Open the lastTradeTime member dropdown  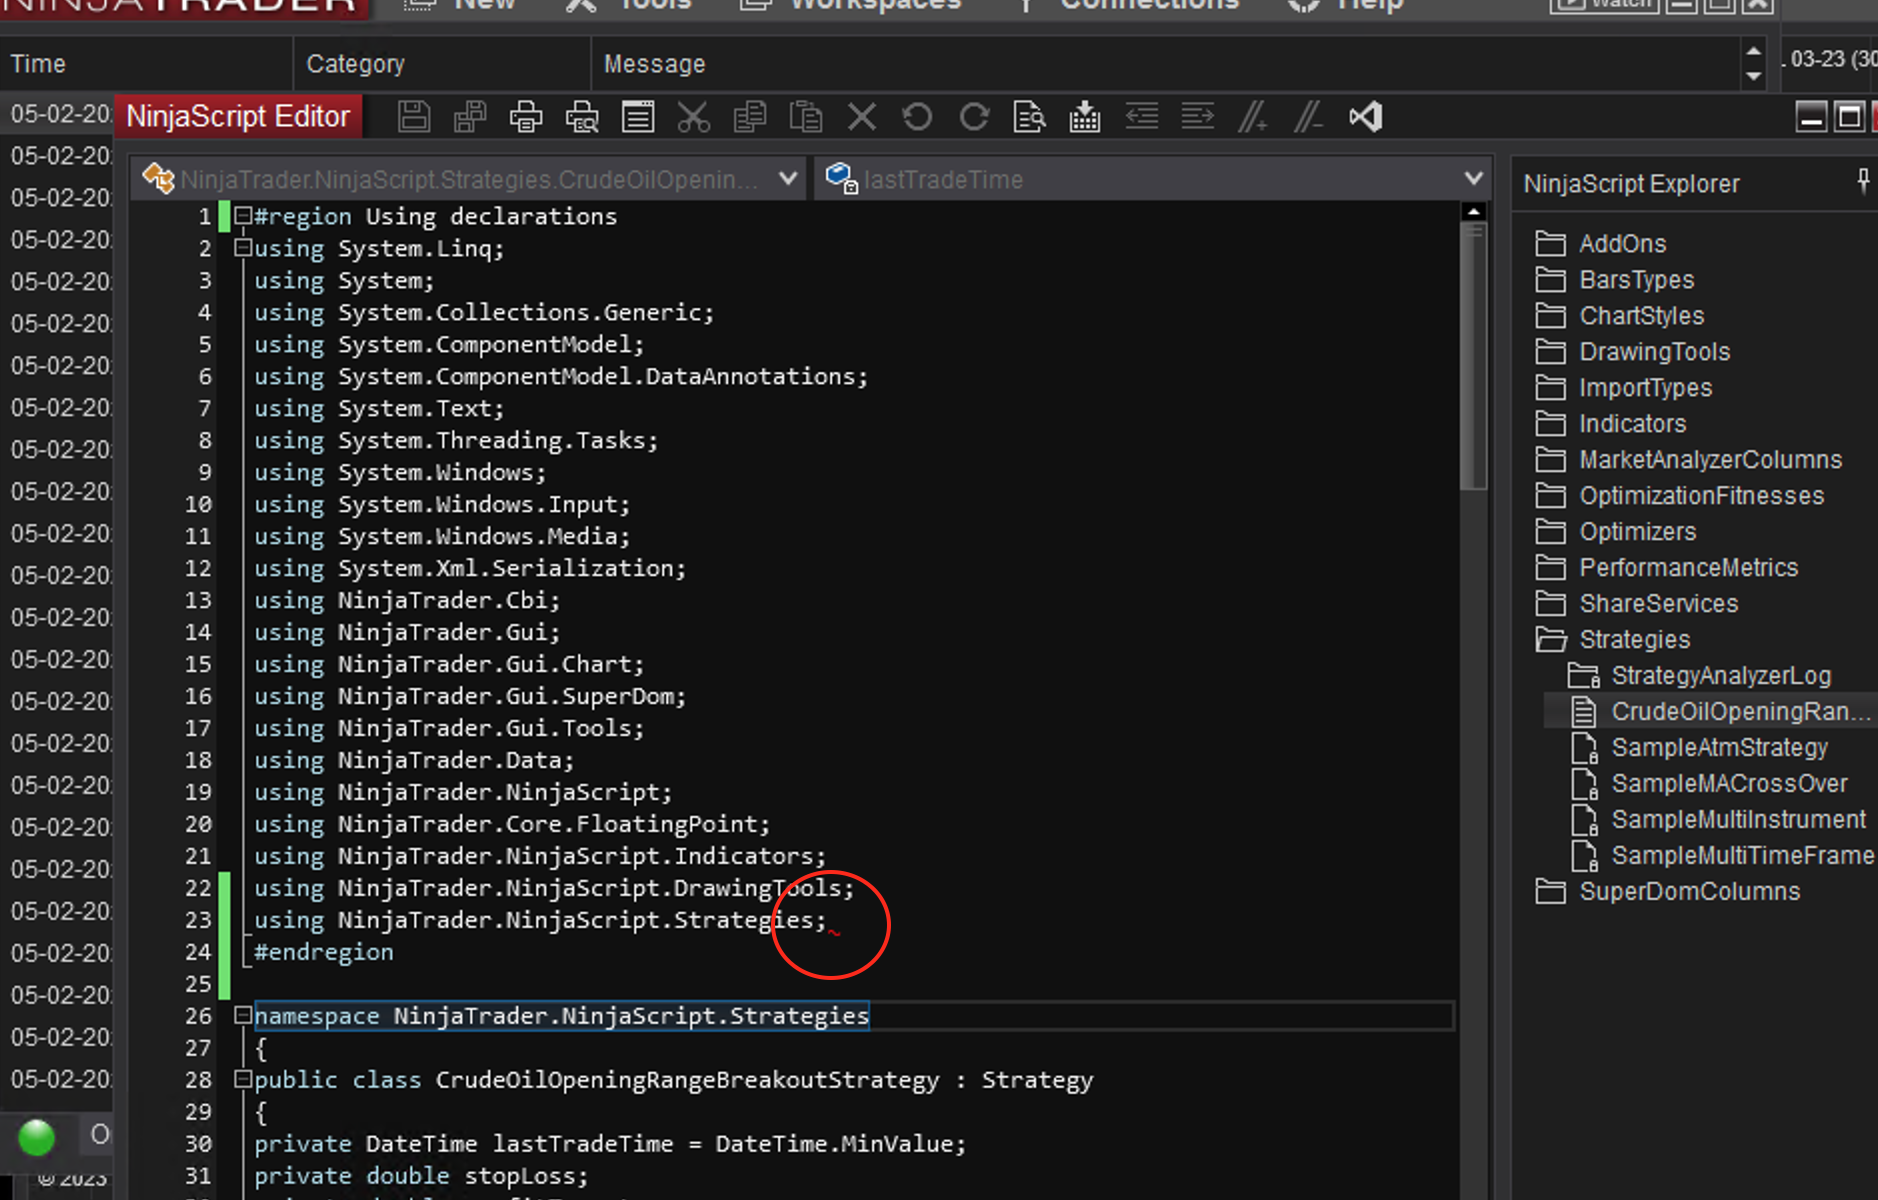[x=1472, y=179]
